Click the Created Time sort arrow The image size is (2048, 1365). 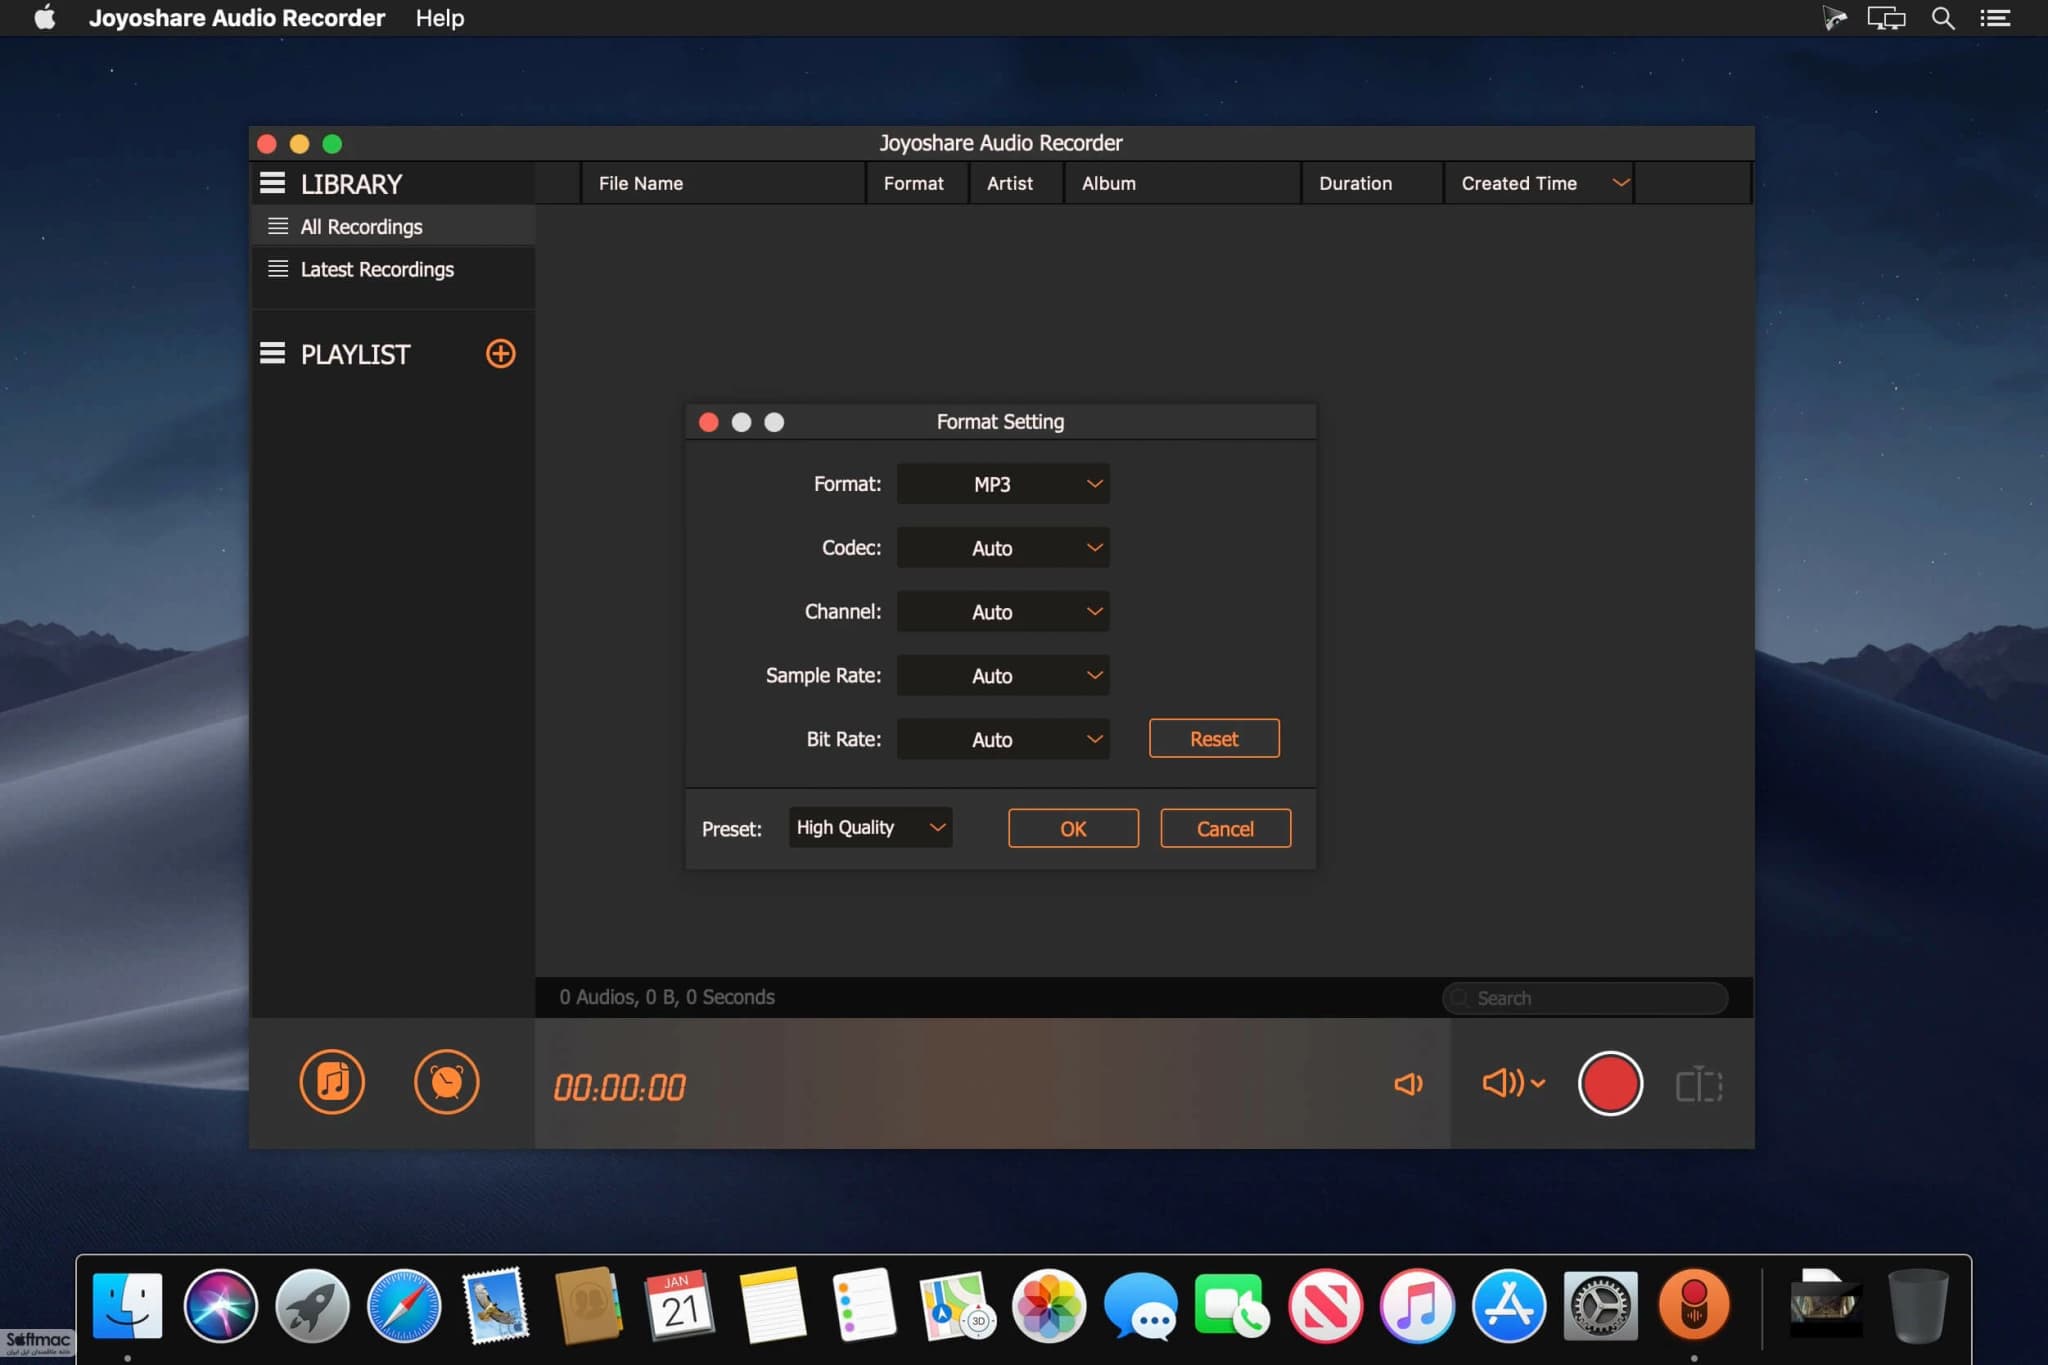point(1621,182)
